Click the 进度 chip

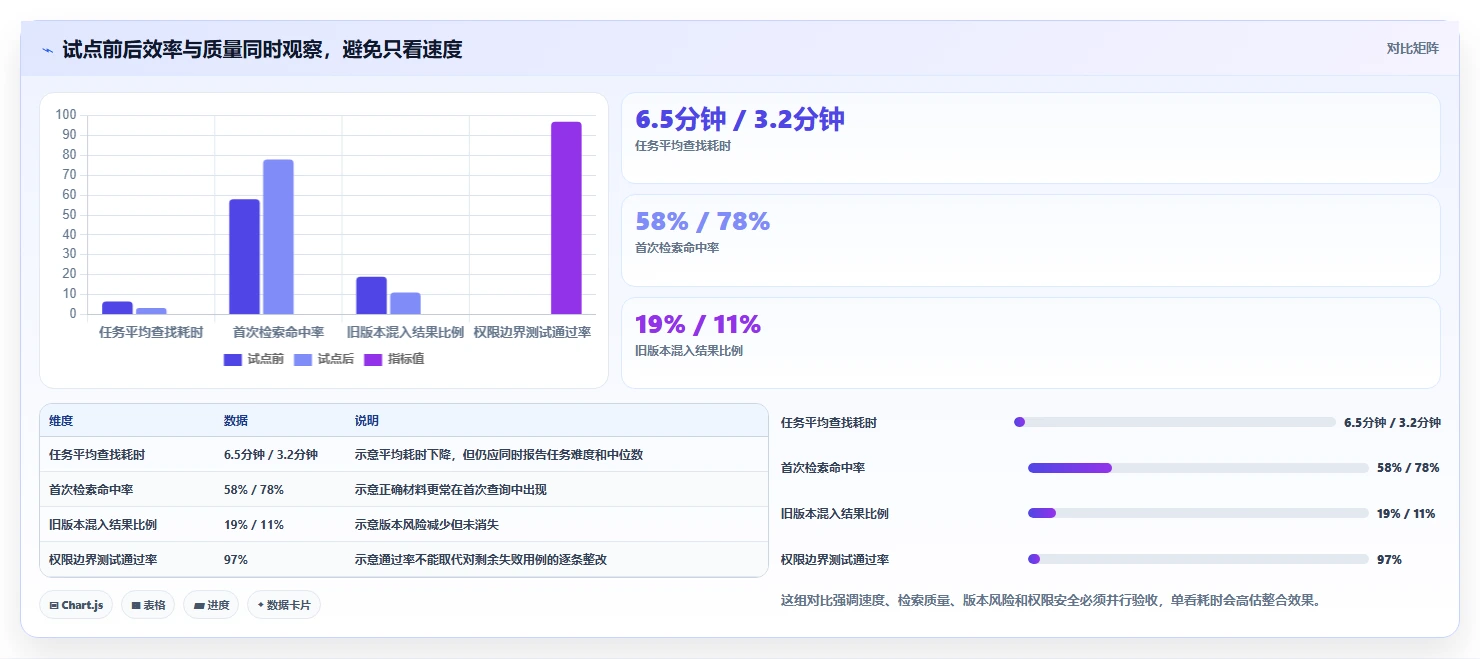point(211,605)
